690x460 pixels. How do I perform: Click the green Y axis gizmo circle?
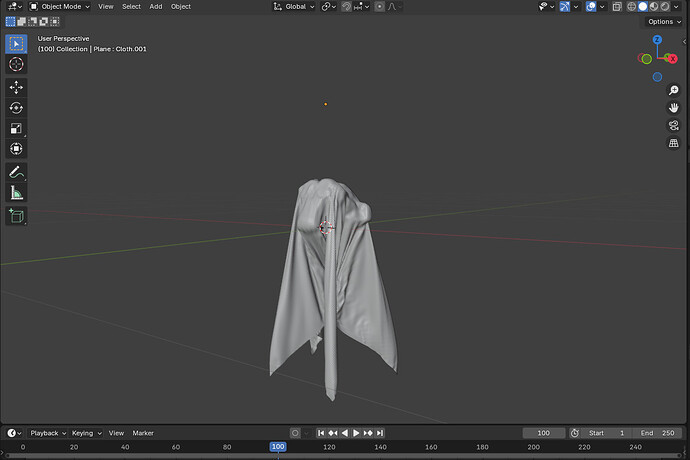tap(646, 59)
